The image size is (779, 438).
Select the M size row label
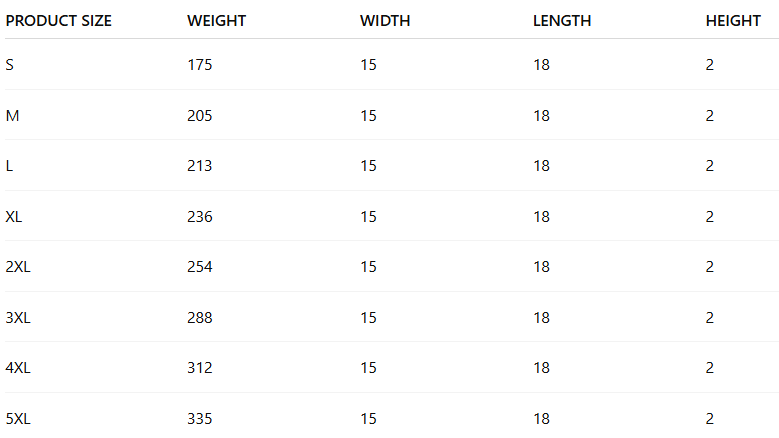pyautogui.click(x=12, y=116)
